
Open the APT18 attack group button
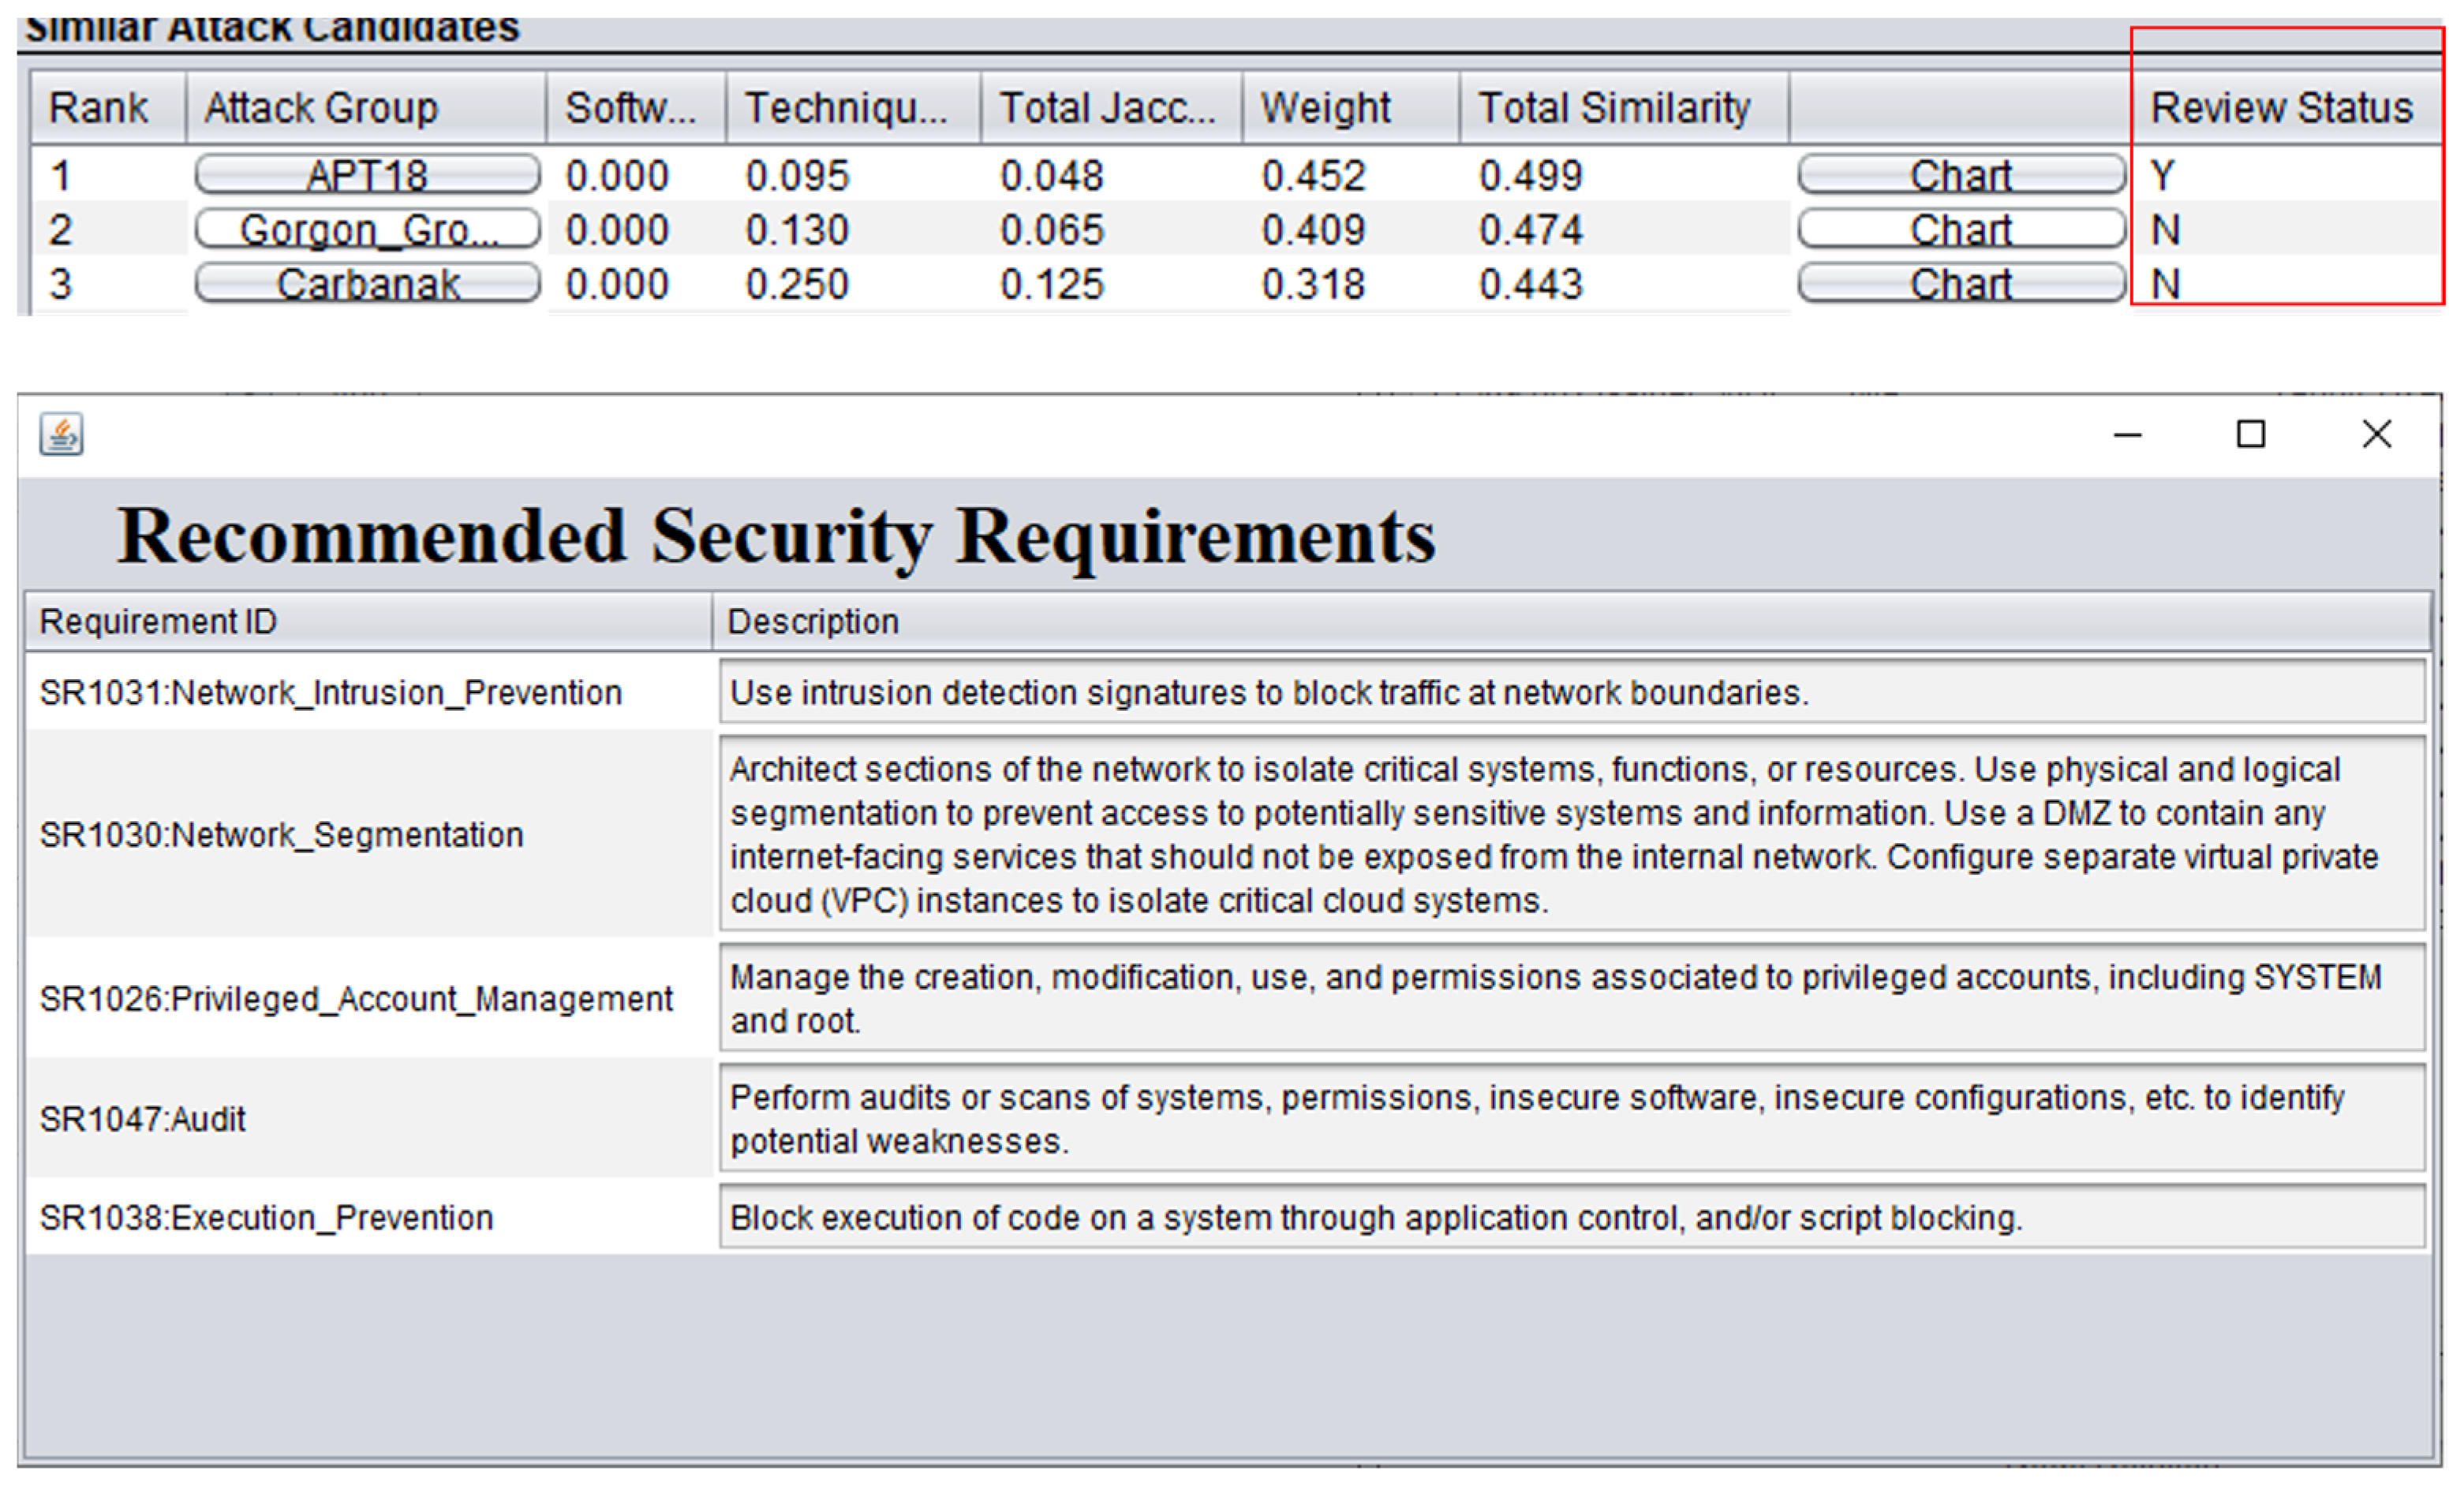367,175
